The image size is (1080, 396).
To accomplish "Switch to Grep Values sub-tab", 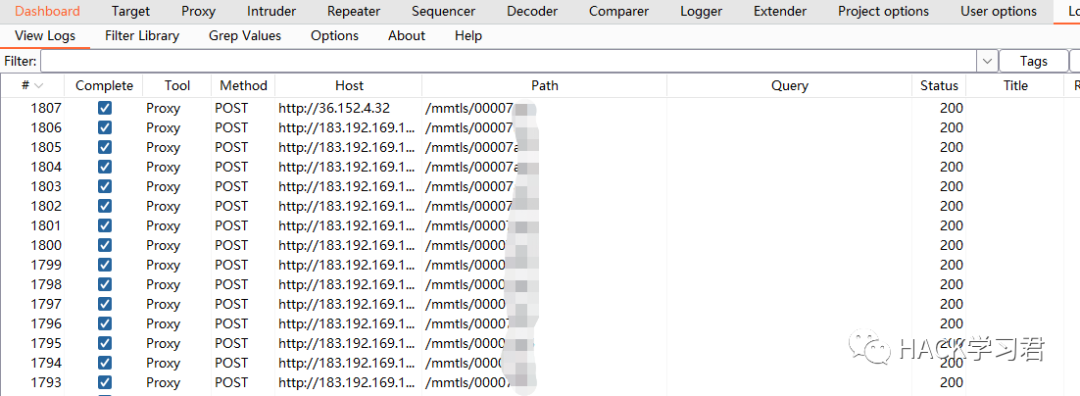I will pos(245,36).
